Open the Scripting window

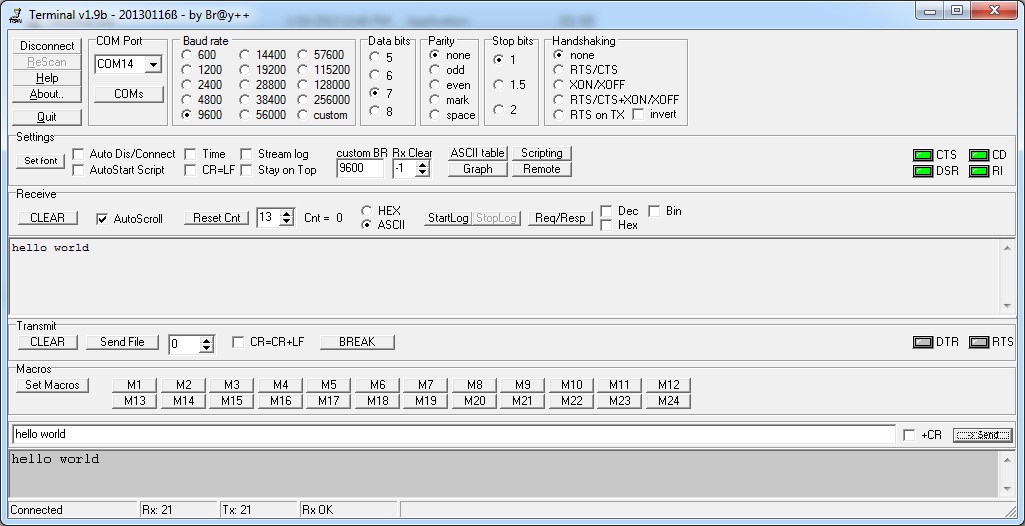(x=542, y=153)
